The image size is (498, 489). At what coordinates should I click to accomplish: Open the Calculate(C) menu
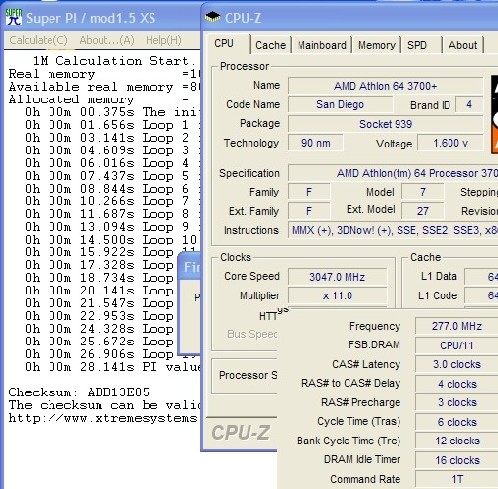[x=38, y=40]
